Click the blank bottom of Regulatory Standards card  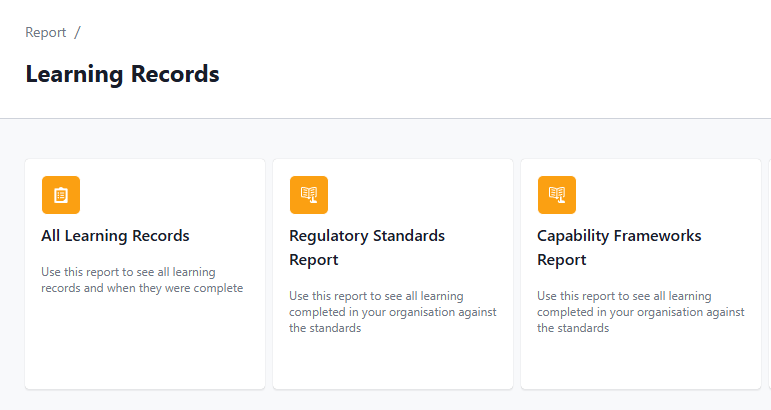click(x=393, y=364)
